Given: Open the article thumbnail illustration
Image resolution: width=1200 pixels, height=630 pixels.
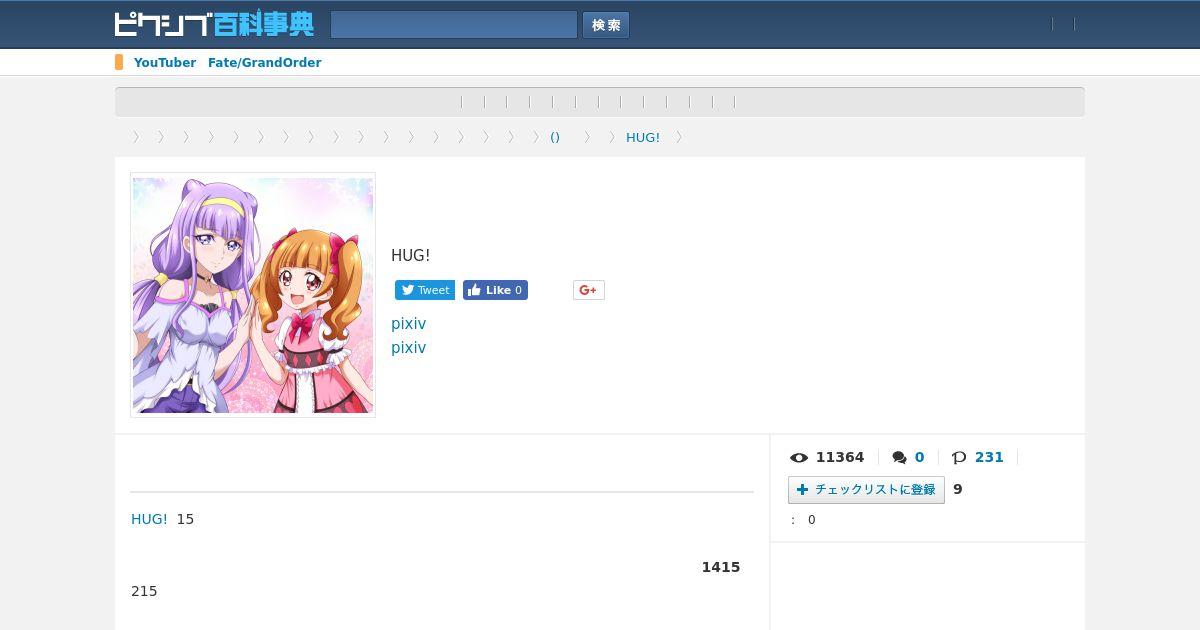Looking at the screenshot, I should [x=253, y=295].
